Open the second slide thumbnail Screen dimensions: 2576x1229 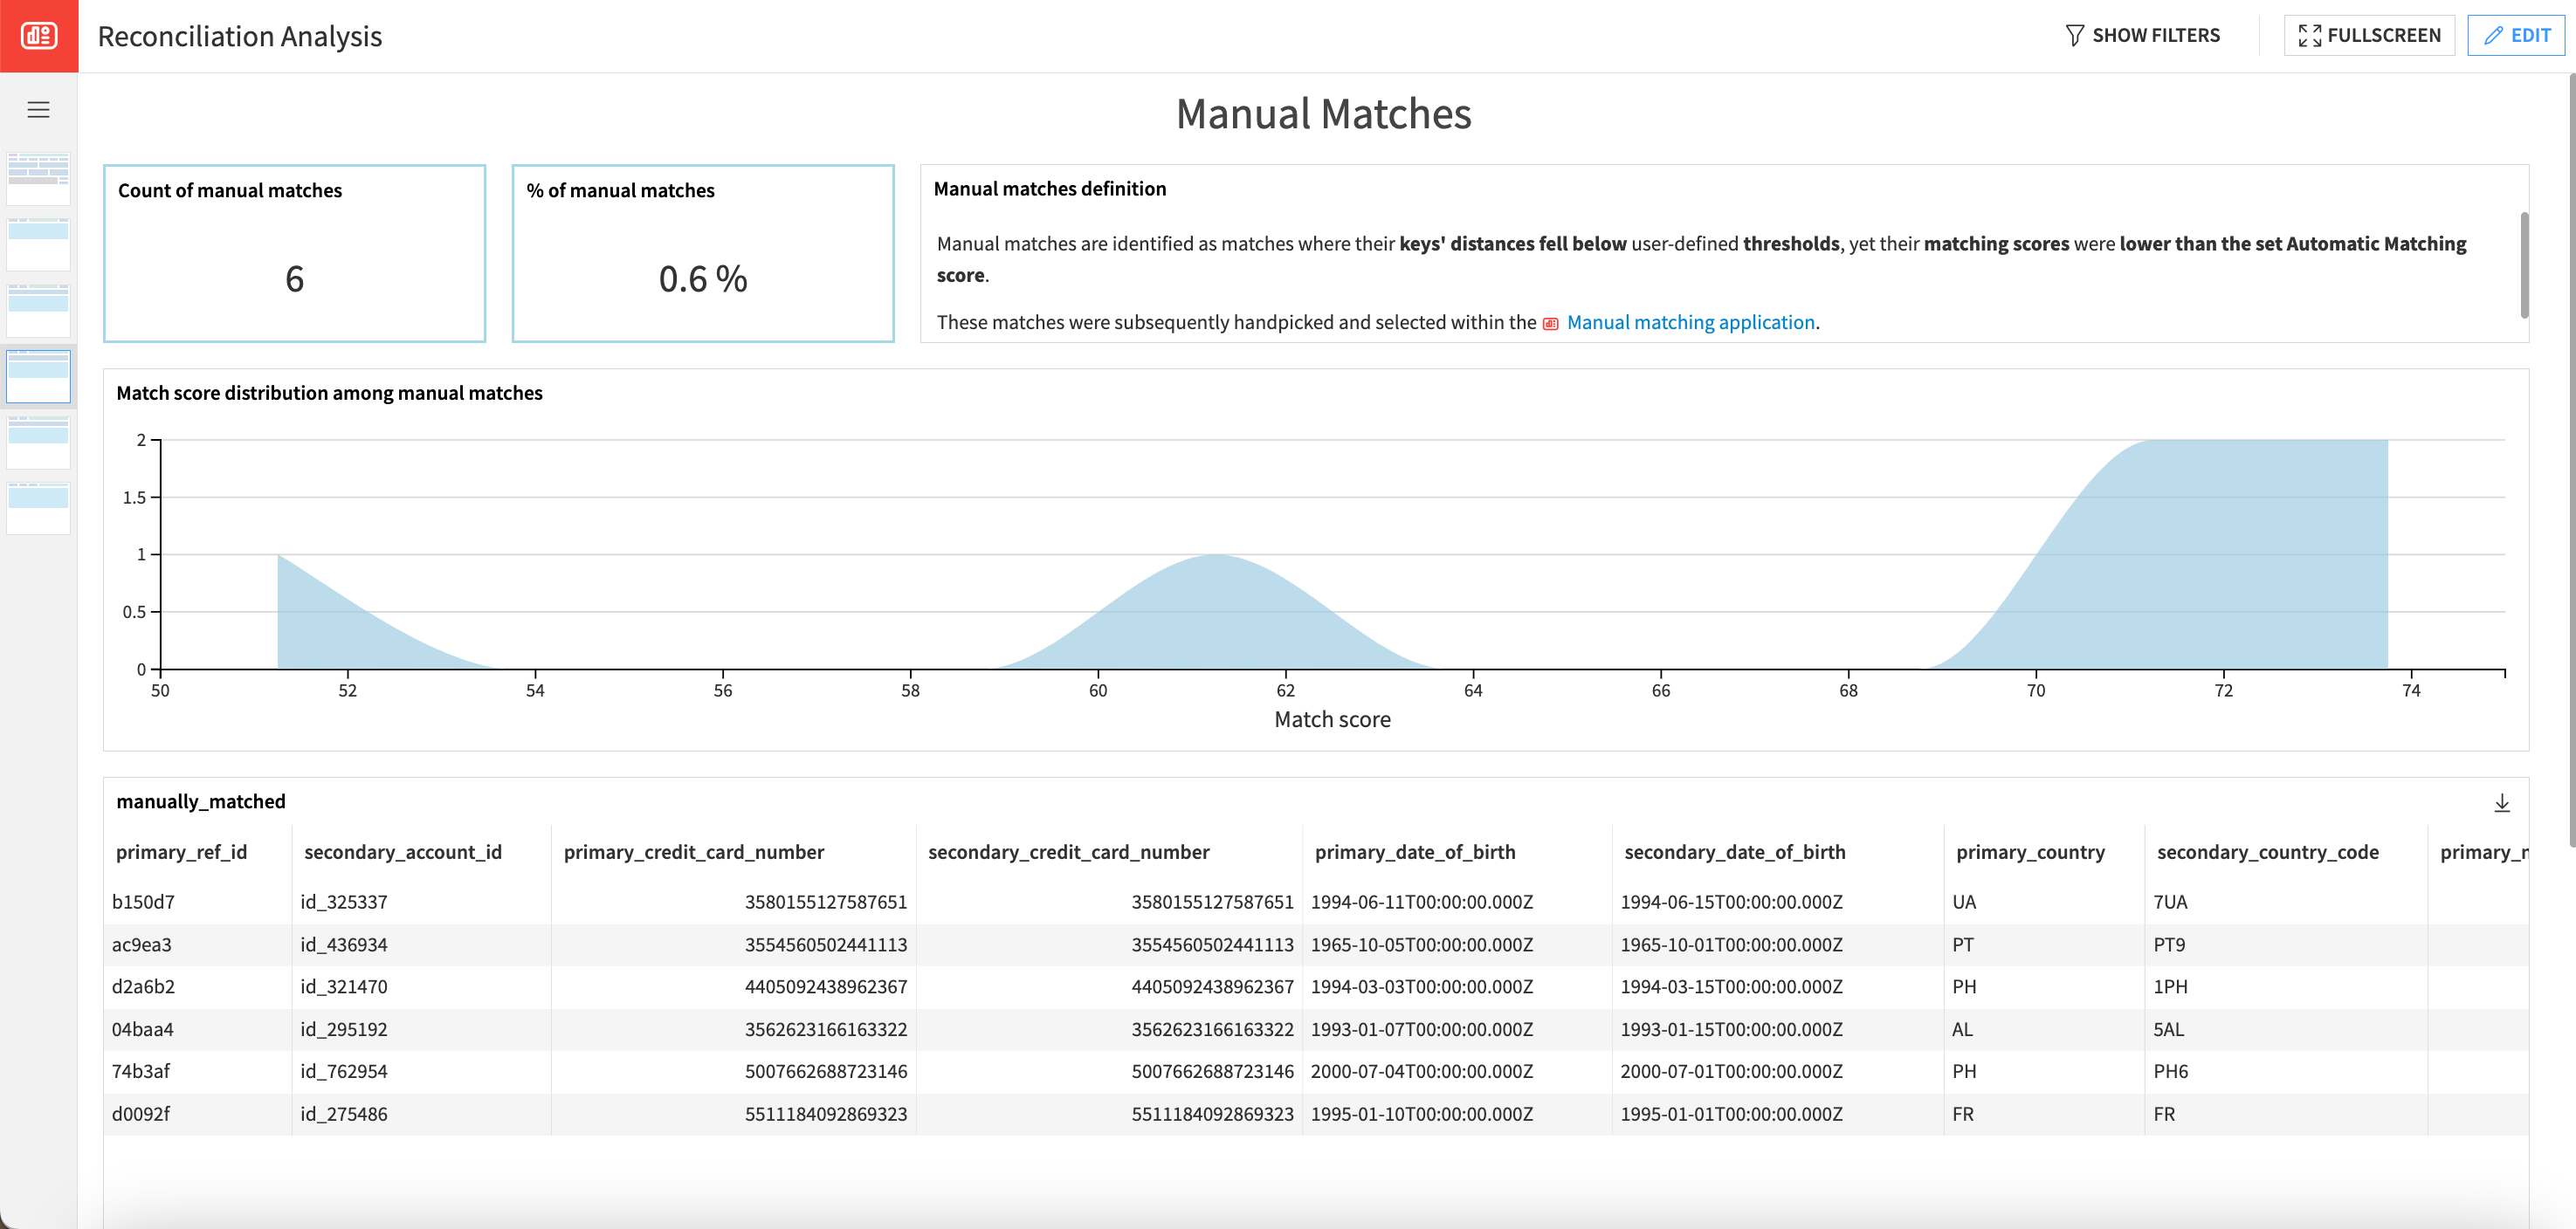pyautogui.click(x=38, y=245)
